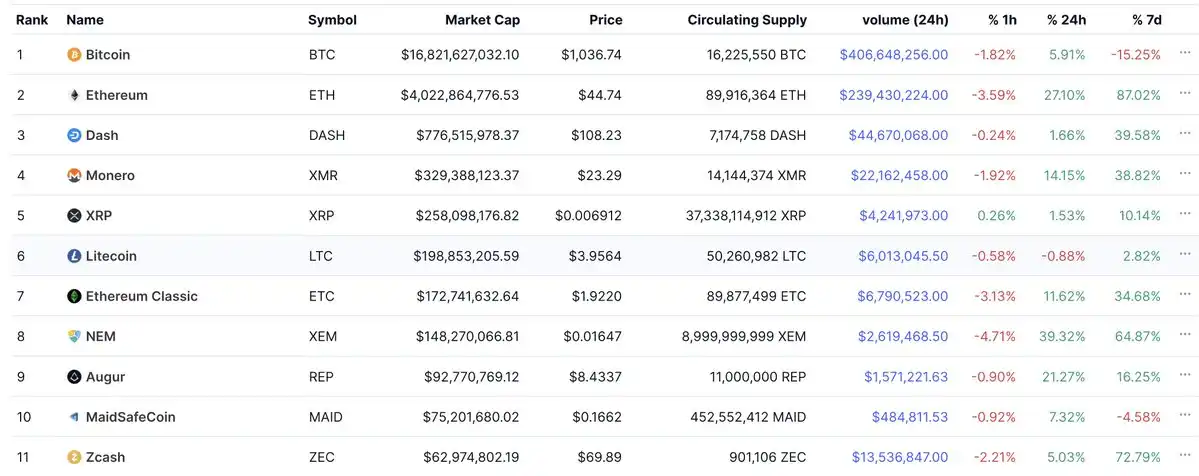Open the more-options menu for Bitcoin row
The height and width of the screenshot is (476, 1199).
pos(1185,53)
